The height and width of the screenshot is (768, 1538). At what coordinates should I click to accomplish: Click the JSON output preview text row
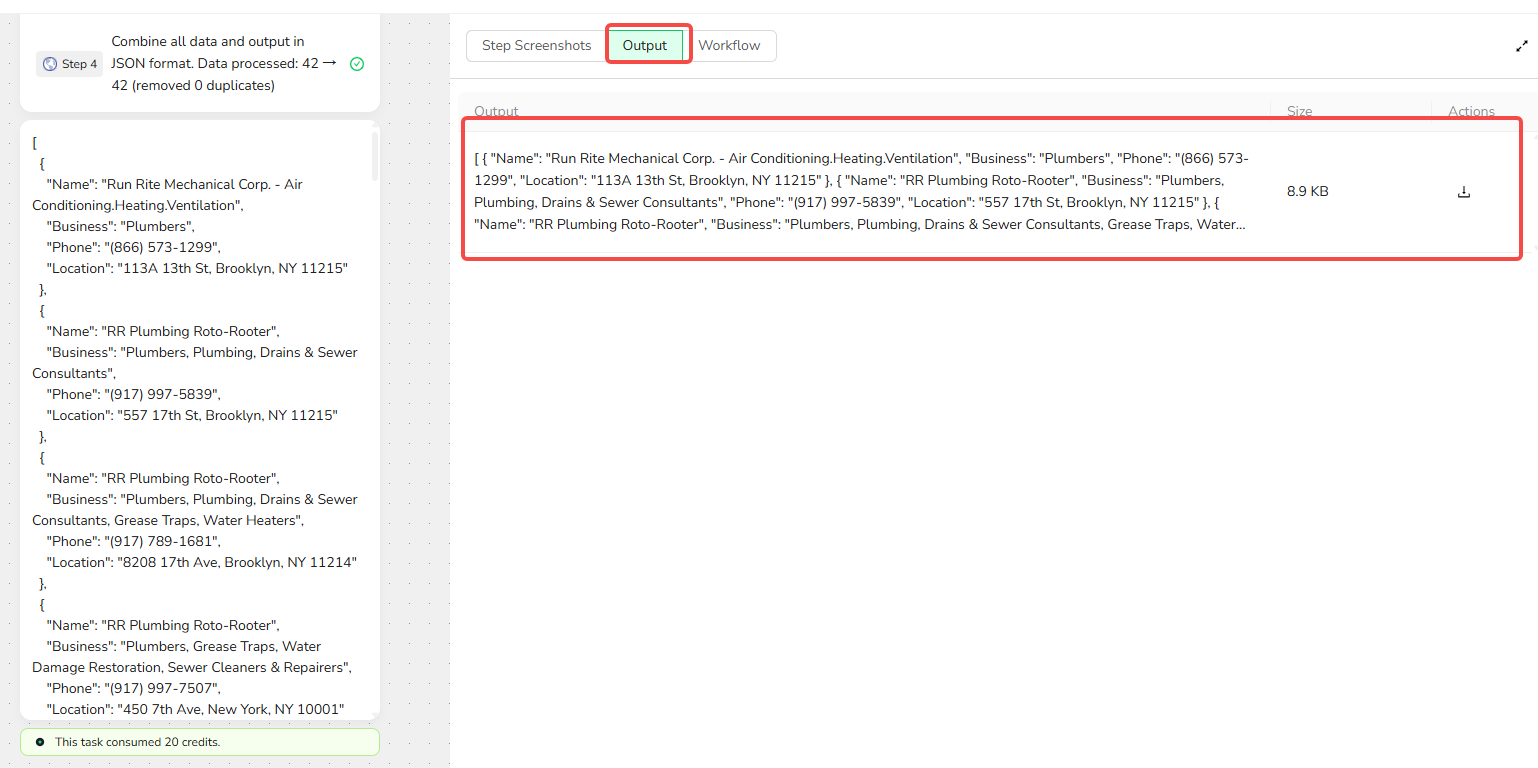[x=861, y=192]
